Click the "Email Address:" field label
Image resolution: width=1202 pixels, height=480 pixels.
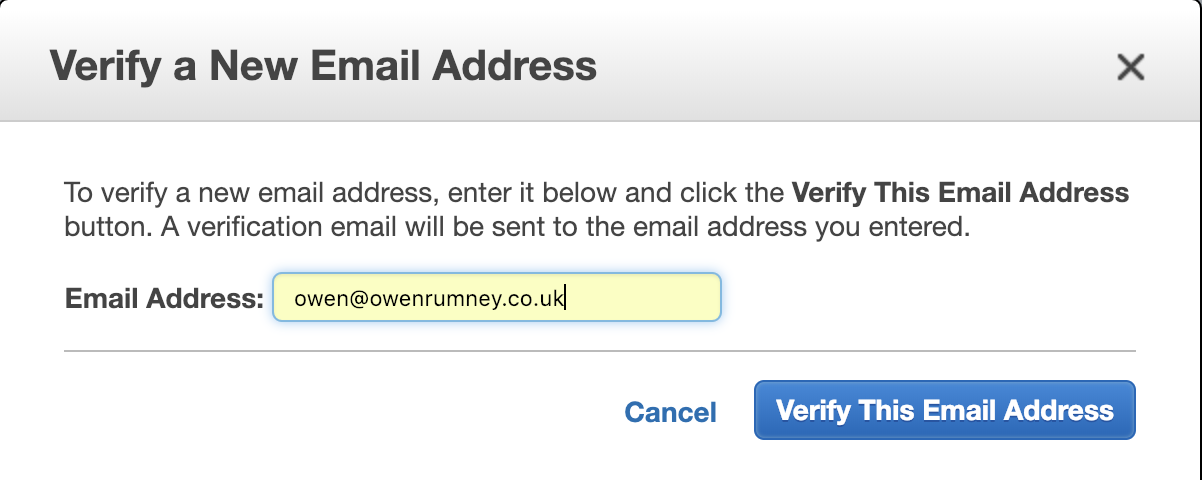point(164,298)
